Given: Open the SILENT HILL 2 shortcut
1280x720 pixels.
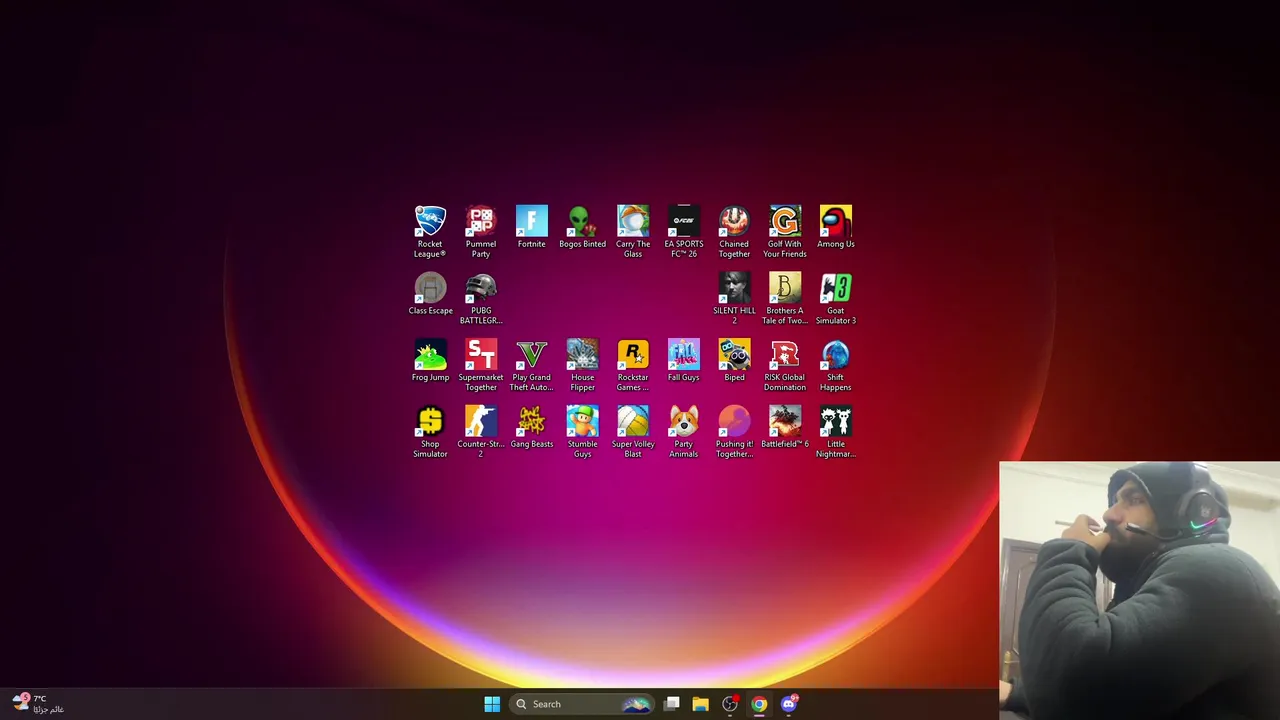Looking at the screenshot, I should (x=734, y=288).
